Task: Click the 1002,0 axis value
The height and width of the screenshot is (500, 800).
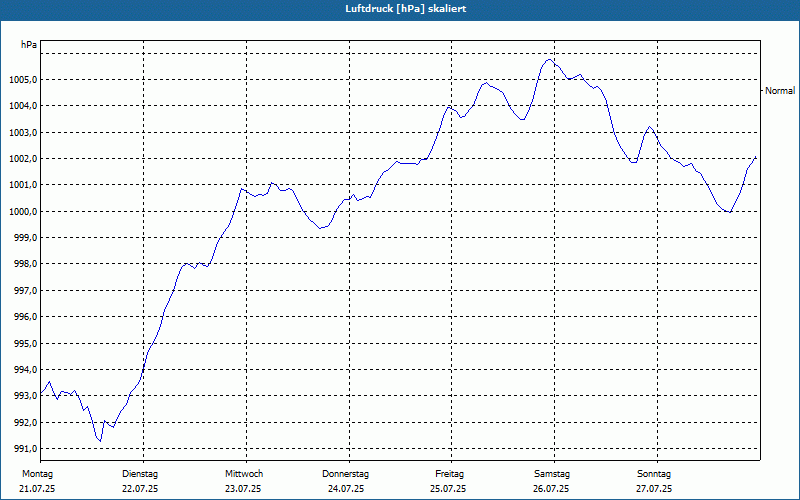Action: 23,159
